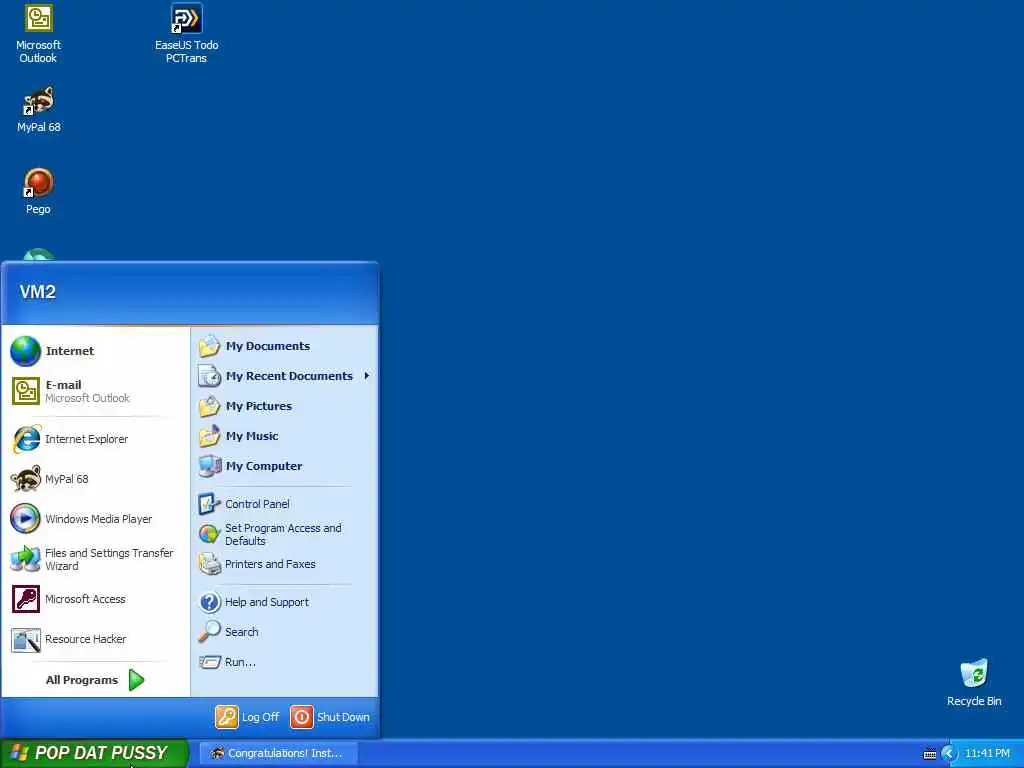Open the Run... dialog
The width and height of the screenshot is (1024, 768).
point(283,662)
